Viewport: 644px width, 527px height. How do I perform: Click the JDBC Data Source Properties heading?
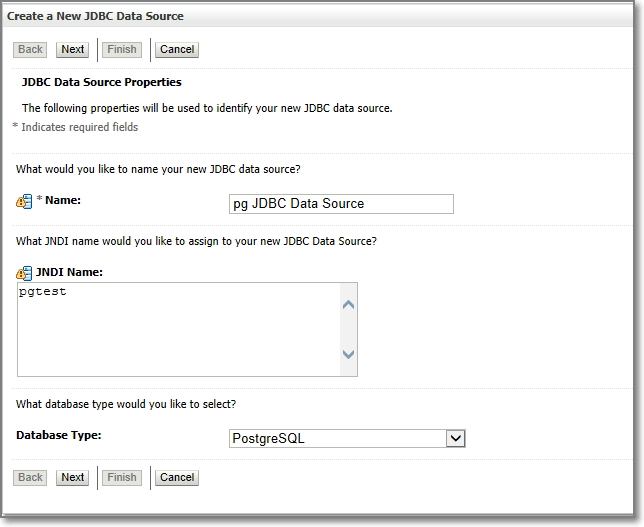pos(101,82)
